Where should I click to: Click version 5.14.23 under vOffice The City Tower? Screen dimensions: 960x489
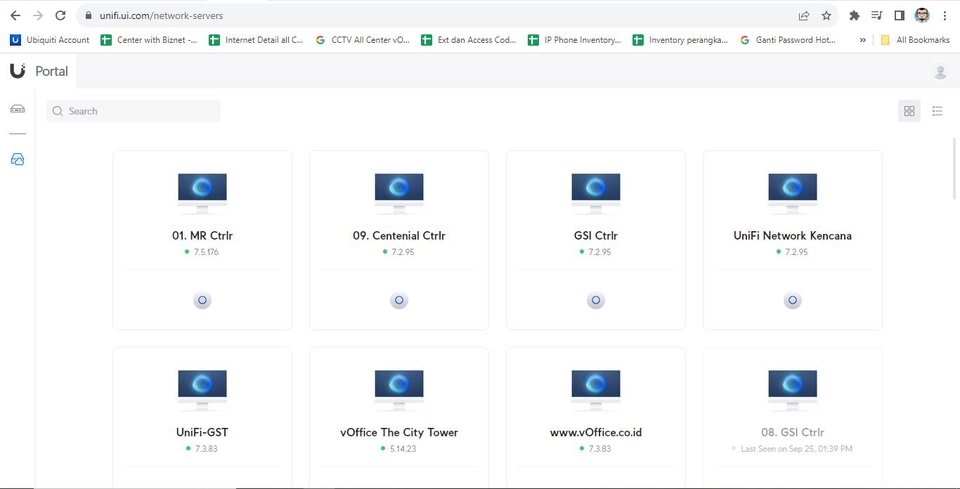pyautogui.click(x=403, y=449)
